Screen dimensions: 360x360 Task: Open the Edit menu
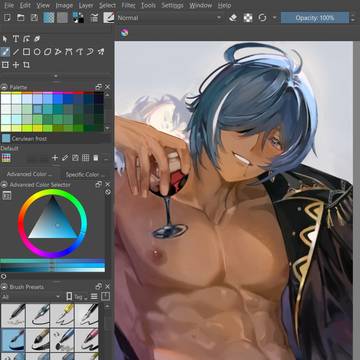25,5
